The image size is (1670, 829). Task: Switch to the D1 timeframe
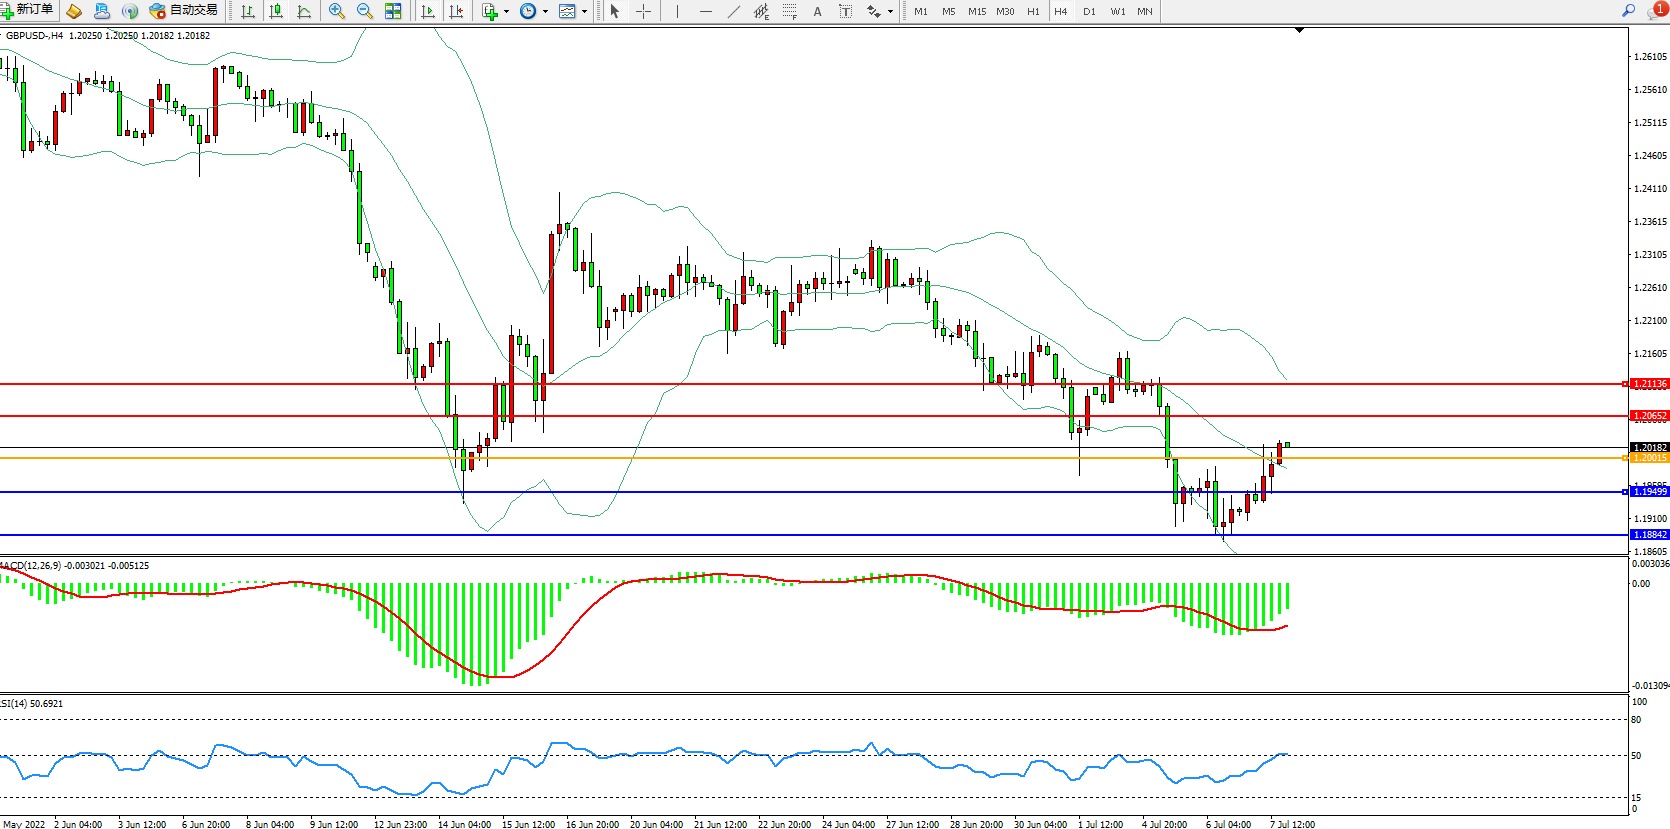[1089, 11]
